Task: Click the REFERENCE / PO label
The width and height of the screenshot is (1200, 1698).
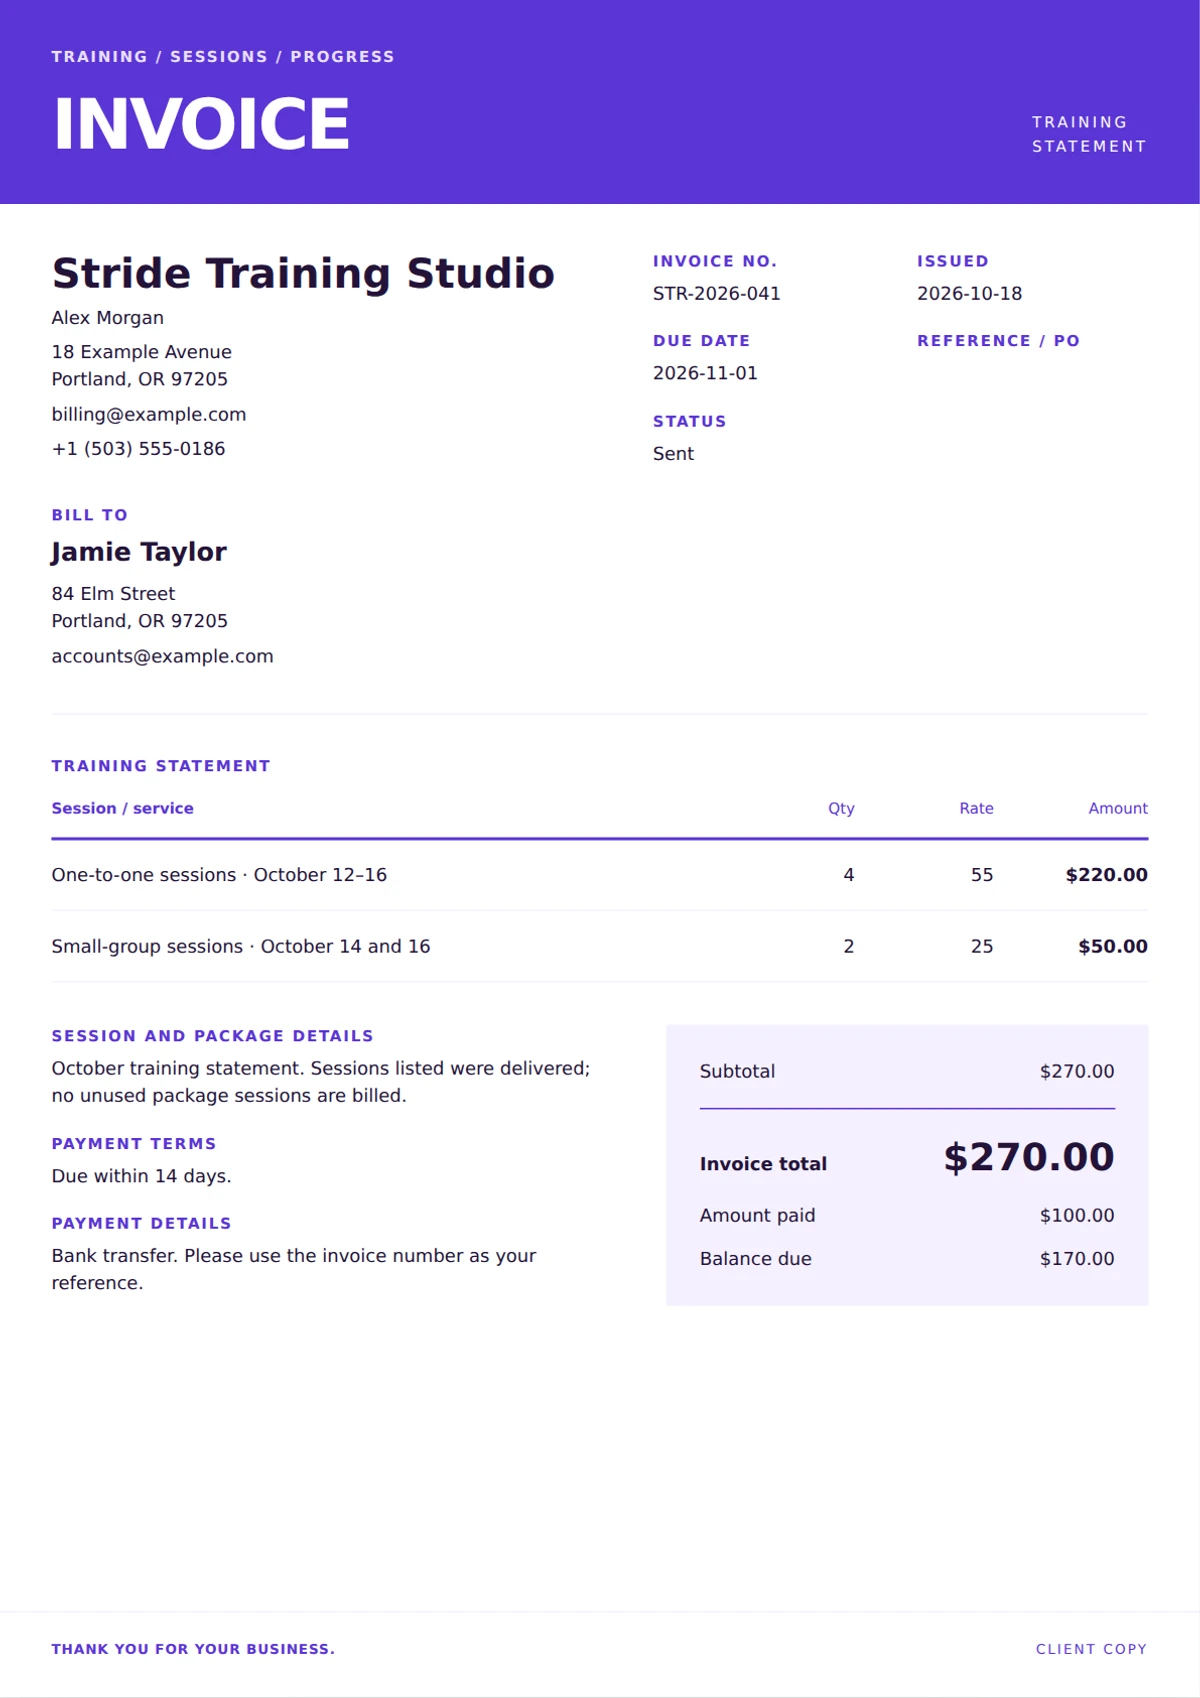Action: (999, 341)
